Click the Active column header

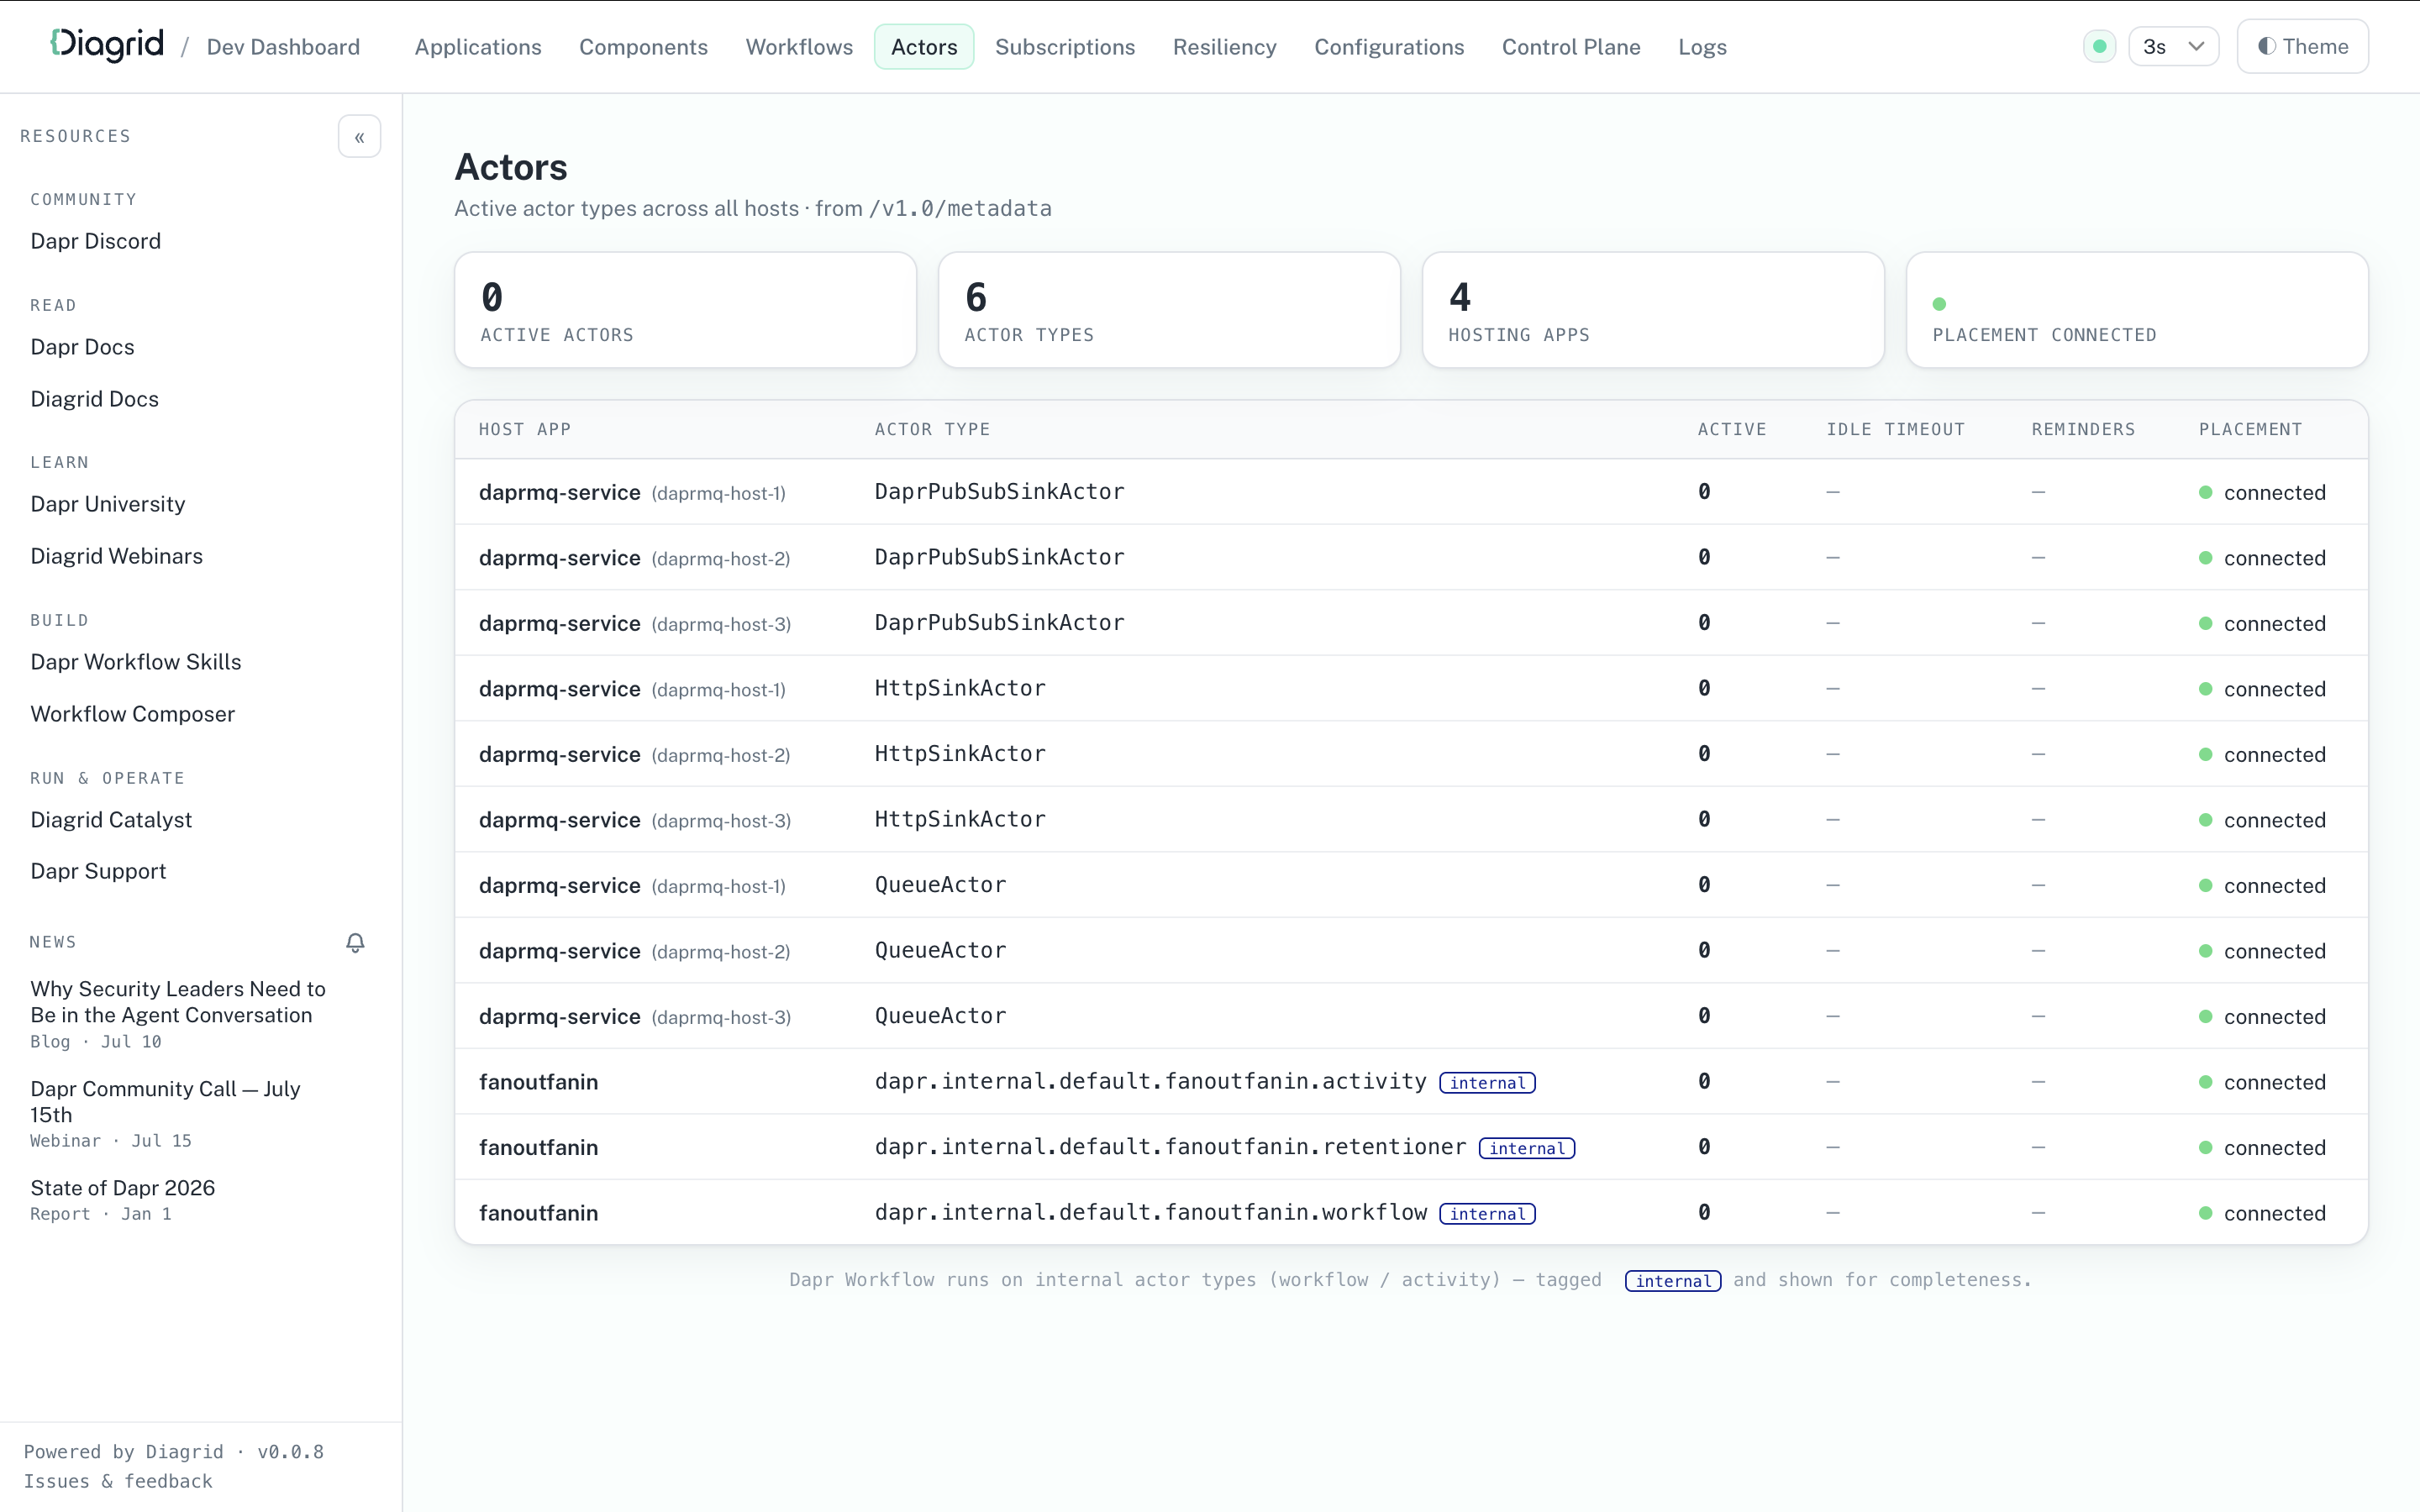[x=1732, y=429]
